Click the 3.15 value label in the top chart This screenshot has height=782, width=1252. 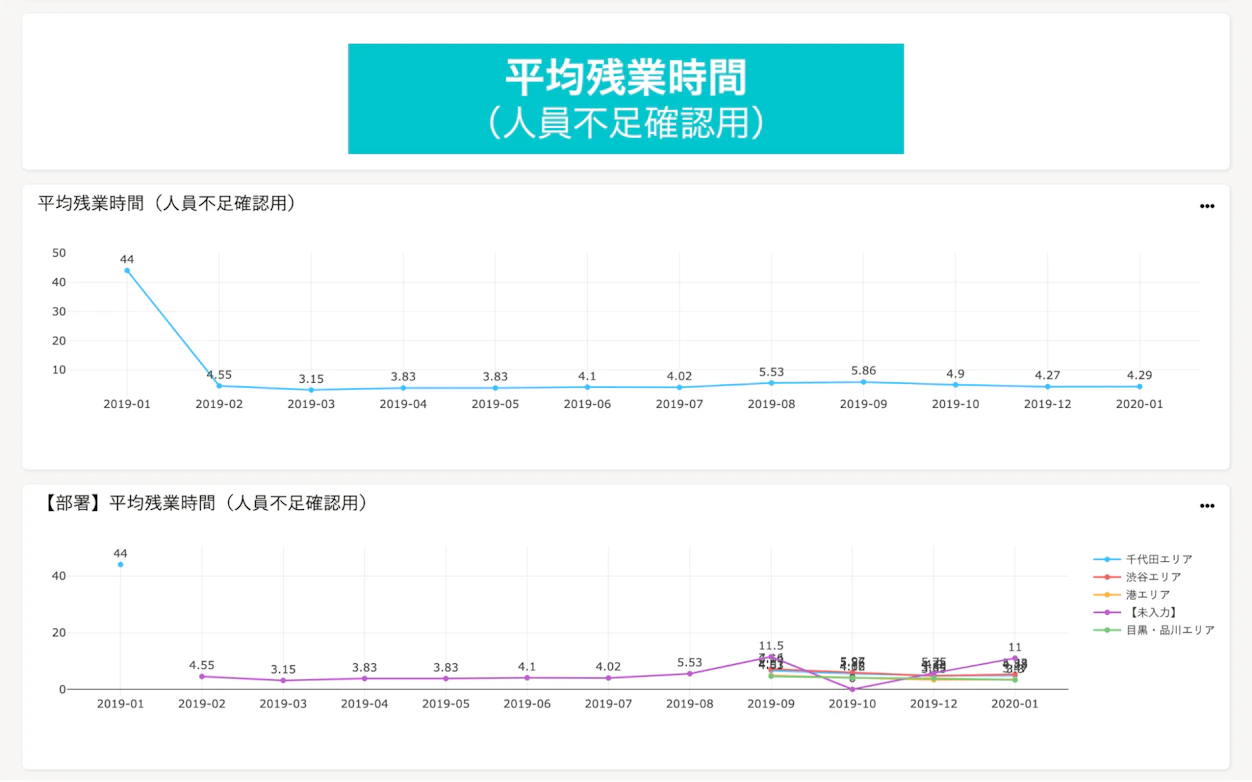(x=311, y=379)
